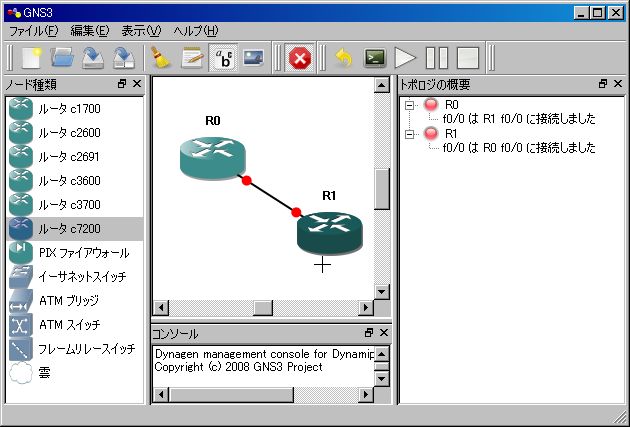Click canvas vertical scrollbar thumb
The width and height of the screenshot is (630, 427).
click(x=381, y=189)
